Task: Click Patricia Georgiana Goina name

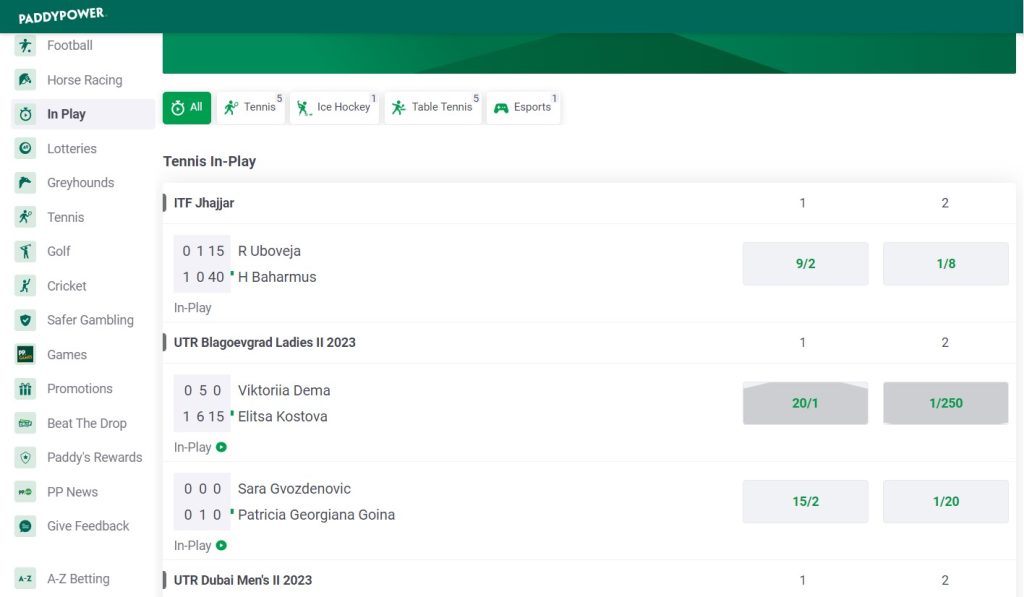Action: point(316,515)
